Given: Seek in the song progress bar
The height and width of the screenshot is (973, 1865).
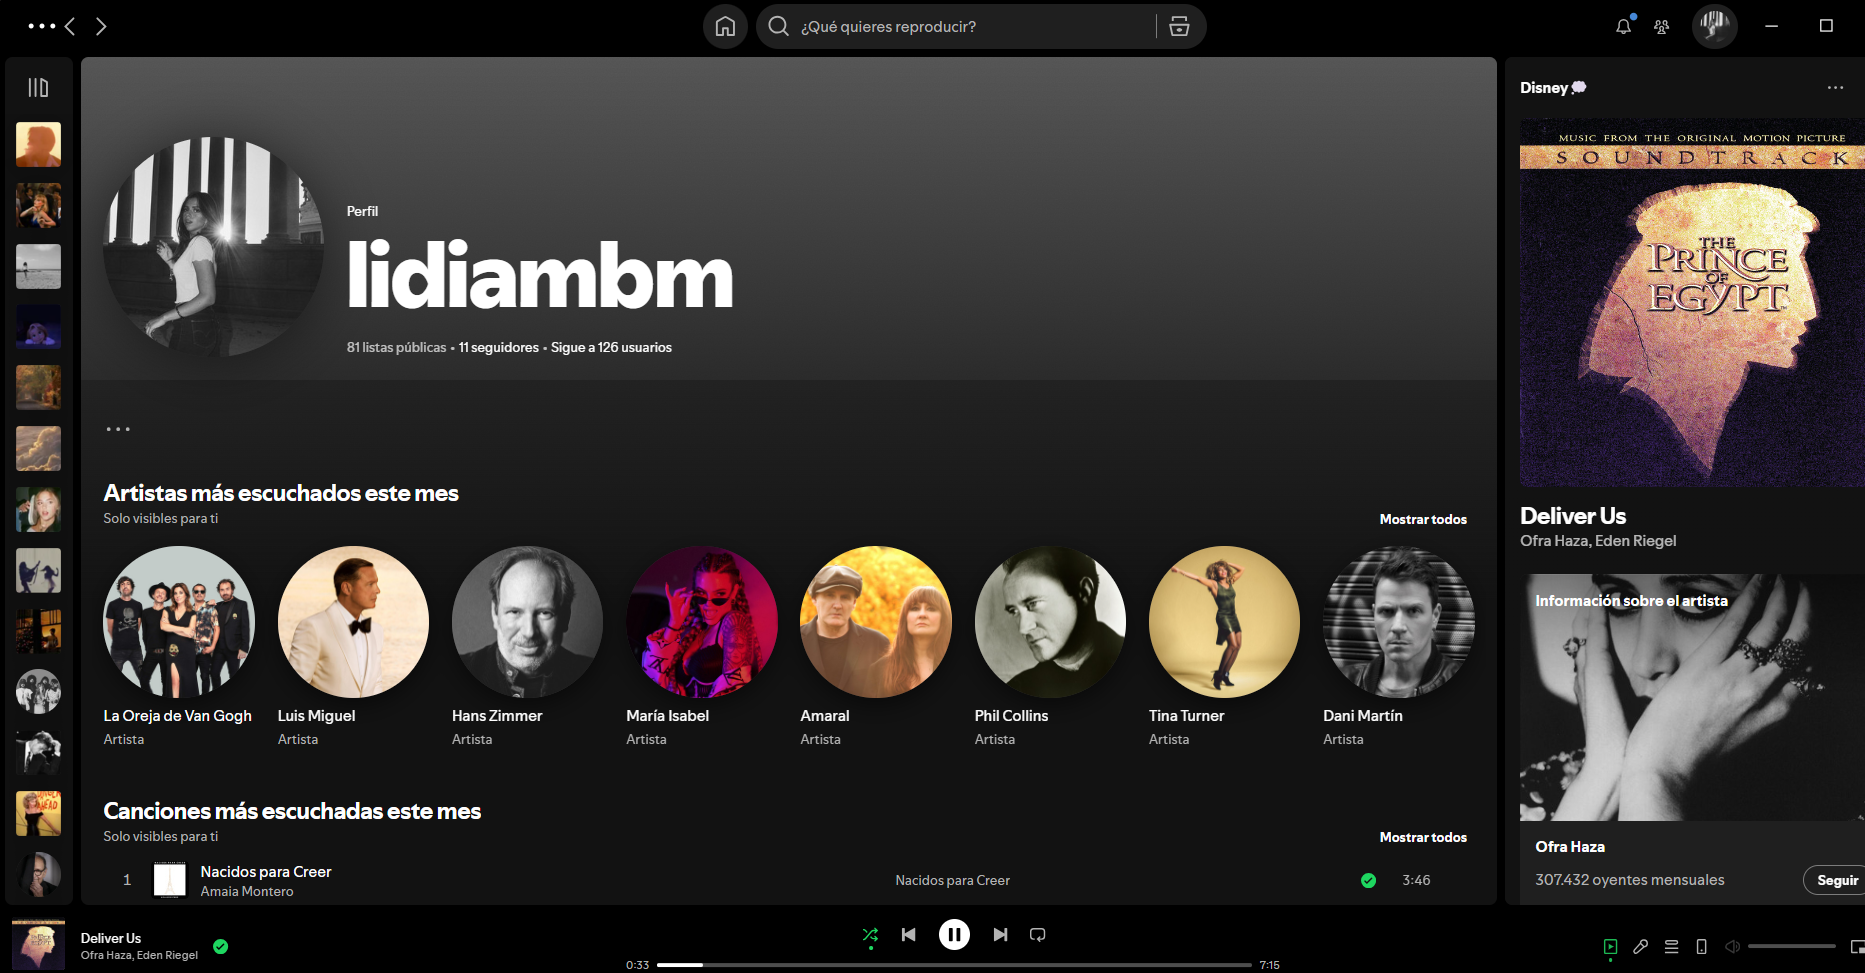Looking at the screenshot, I should click(x=954, y=965).
